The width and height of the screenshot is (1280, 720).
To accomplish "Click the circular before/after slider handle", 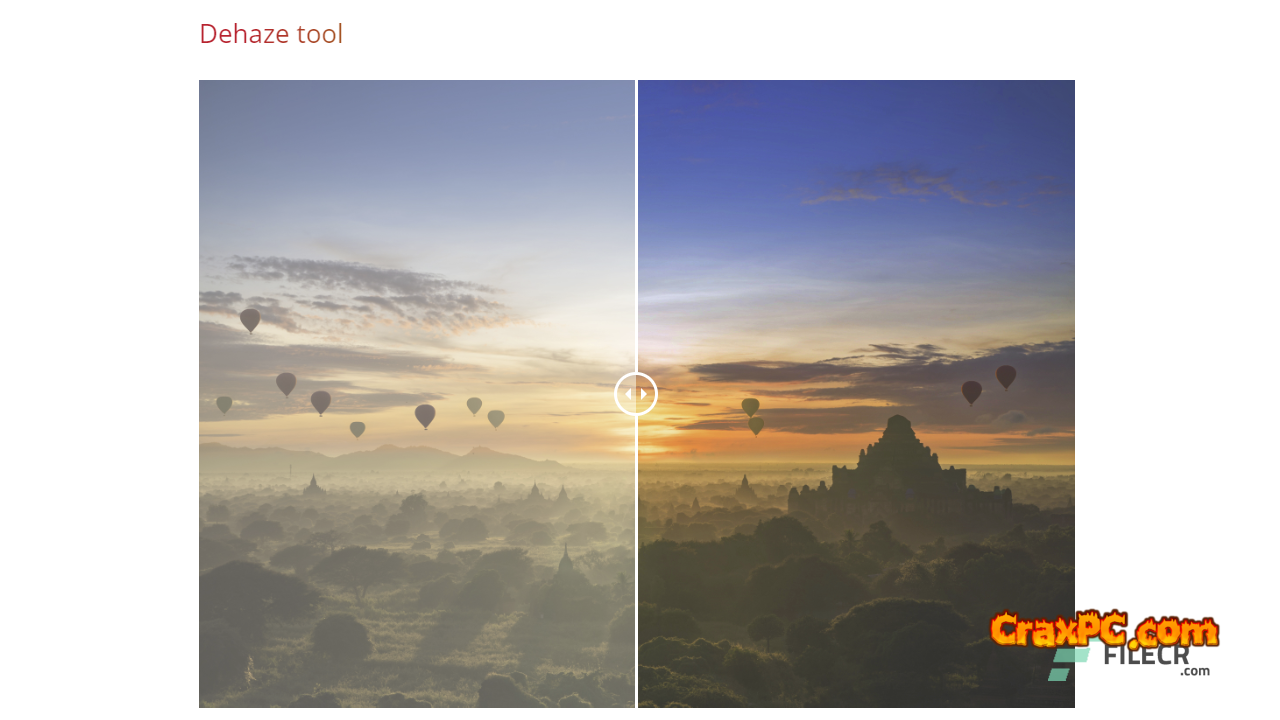I will (x=636, y=393).
